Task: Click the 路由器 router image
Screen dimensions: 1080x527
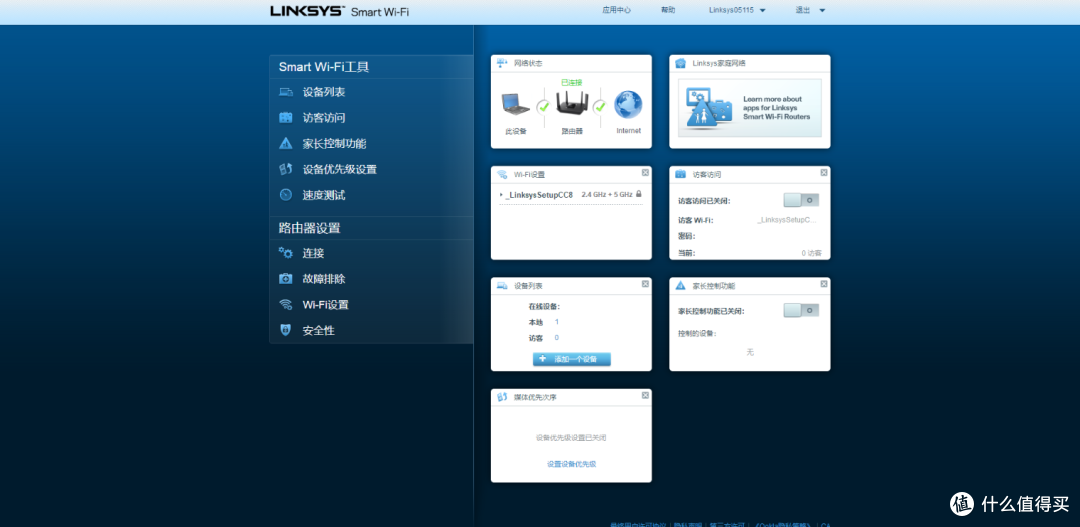Action: point(572,105)
